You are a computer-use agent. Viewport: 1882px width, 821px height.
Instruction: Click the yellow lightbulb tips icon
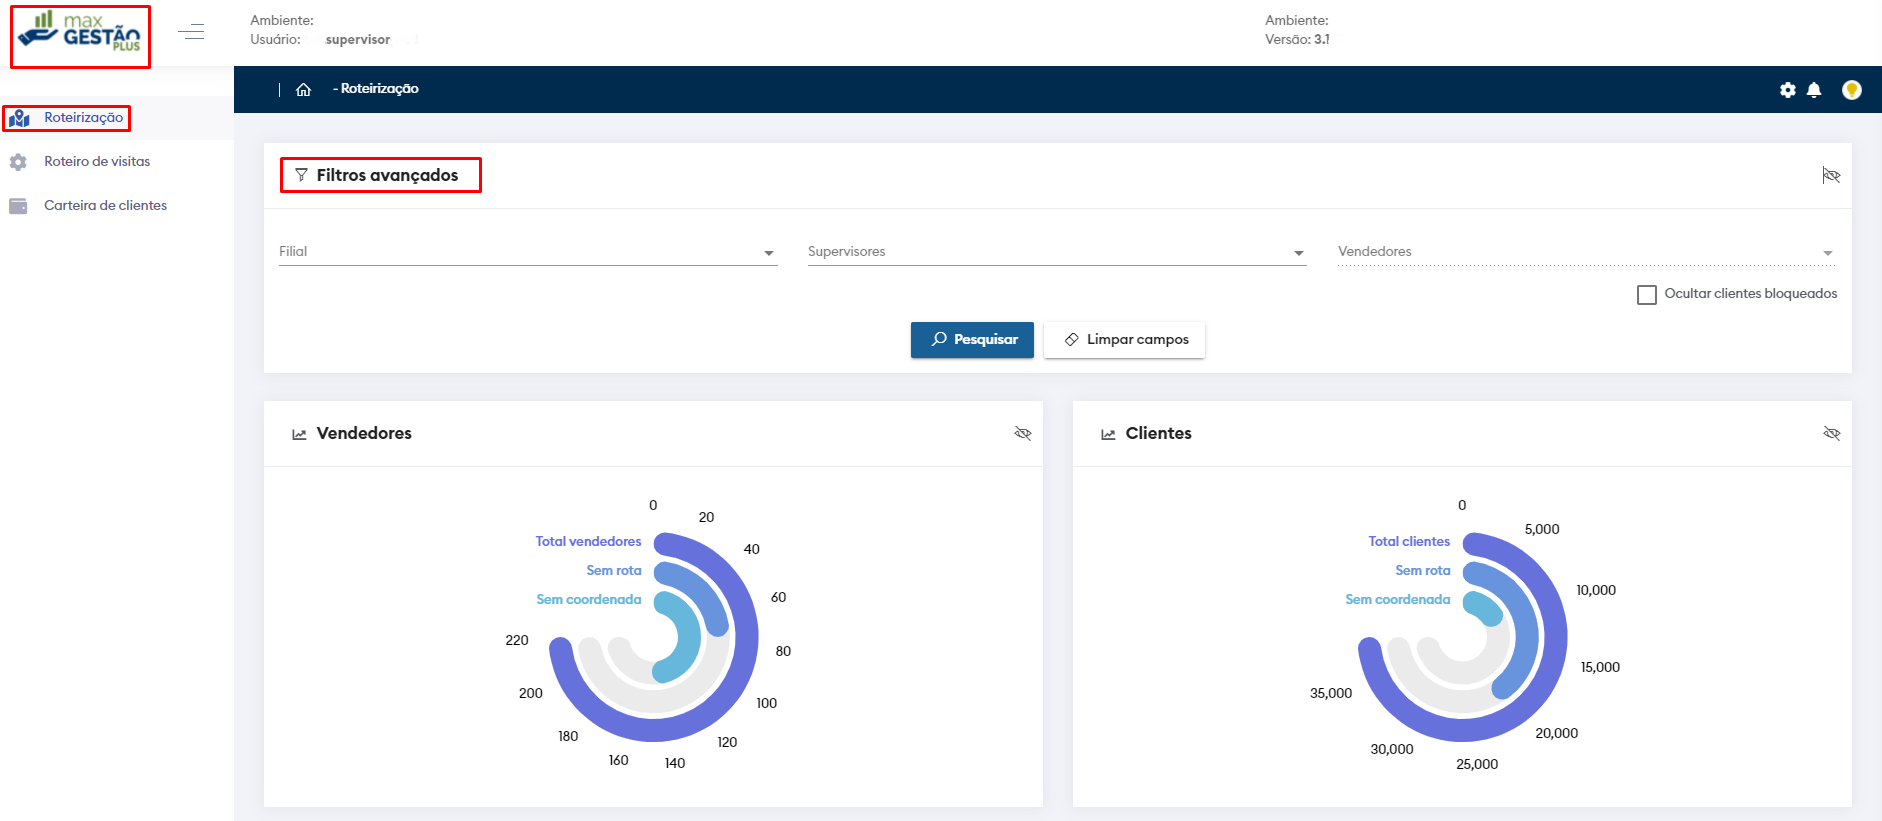[x=1851, y=90]
